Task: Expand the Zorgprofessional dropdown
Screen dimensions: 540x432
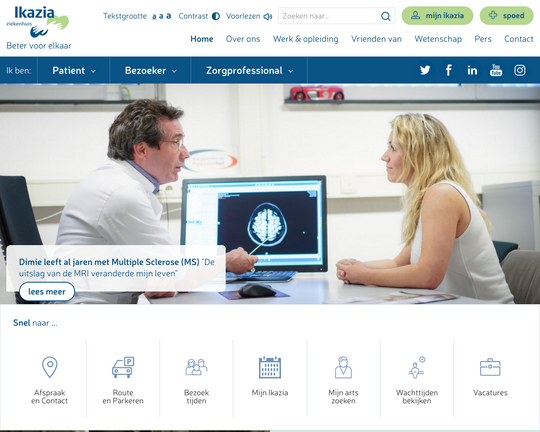Action: tap(249, 71)
